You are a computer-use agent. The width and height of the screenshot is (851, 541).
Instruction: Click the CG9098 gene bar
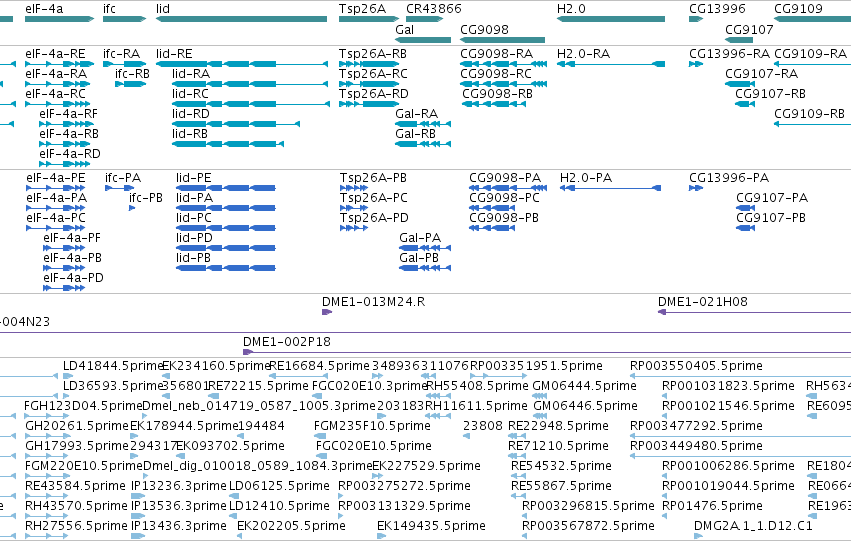(x=503, y=40)
